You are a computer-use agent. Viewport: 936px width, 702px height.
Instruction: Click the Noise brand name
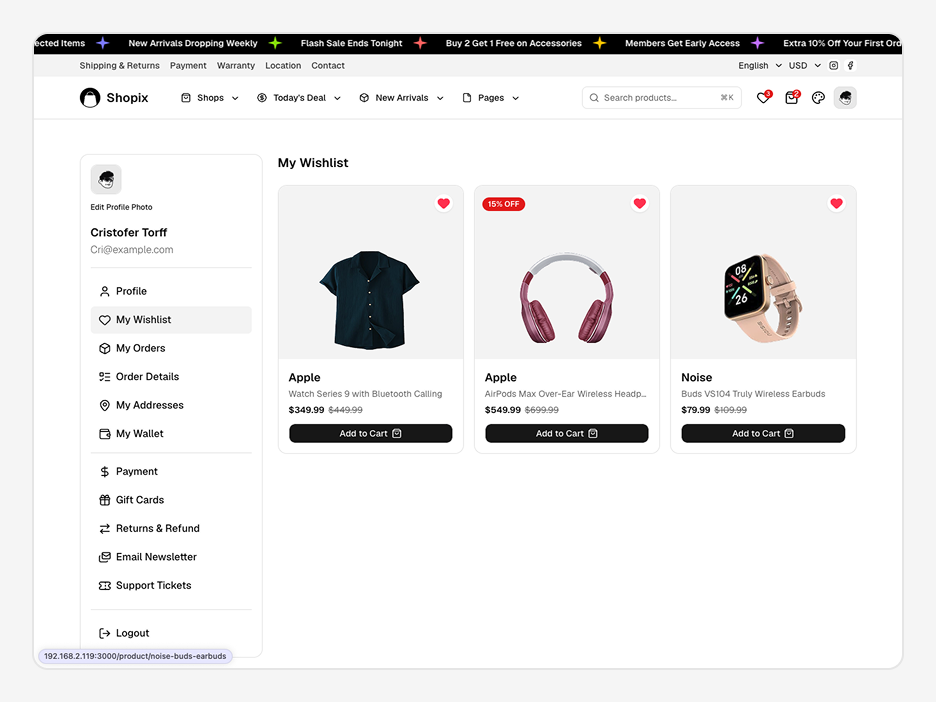point(697,377)
